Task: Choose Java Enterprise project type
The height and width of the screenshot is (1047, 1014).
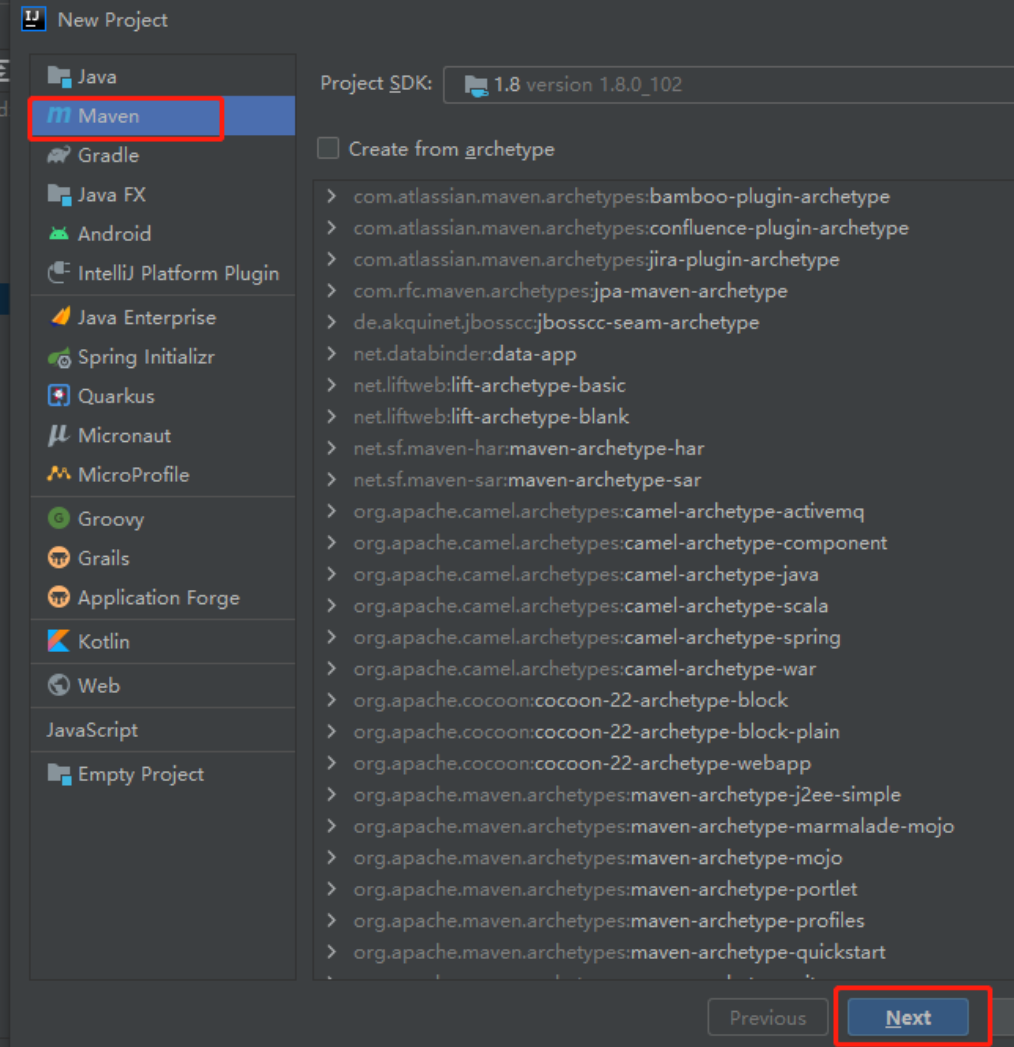Action: point(146,317)
